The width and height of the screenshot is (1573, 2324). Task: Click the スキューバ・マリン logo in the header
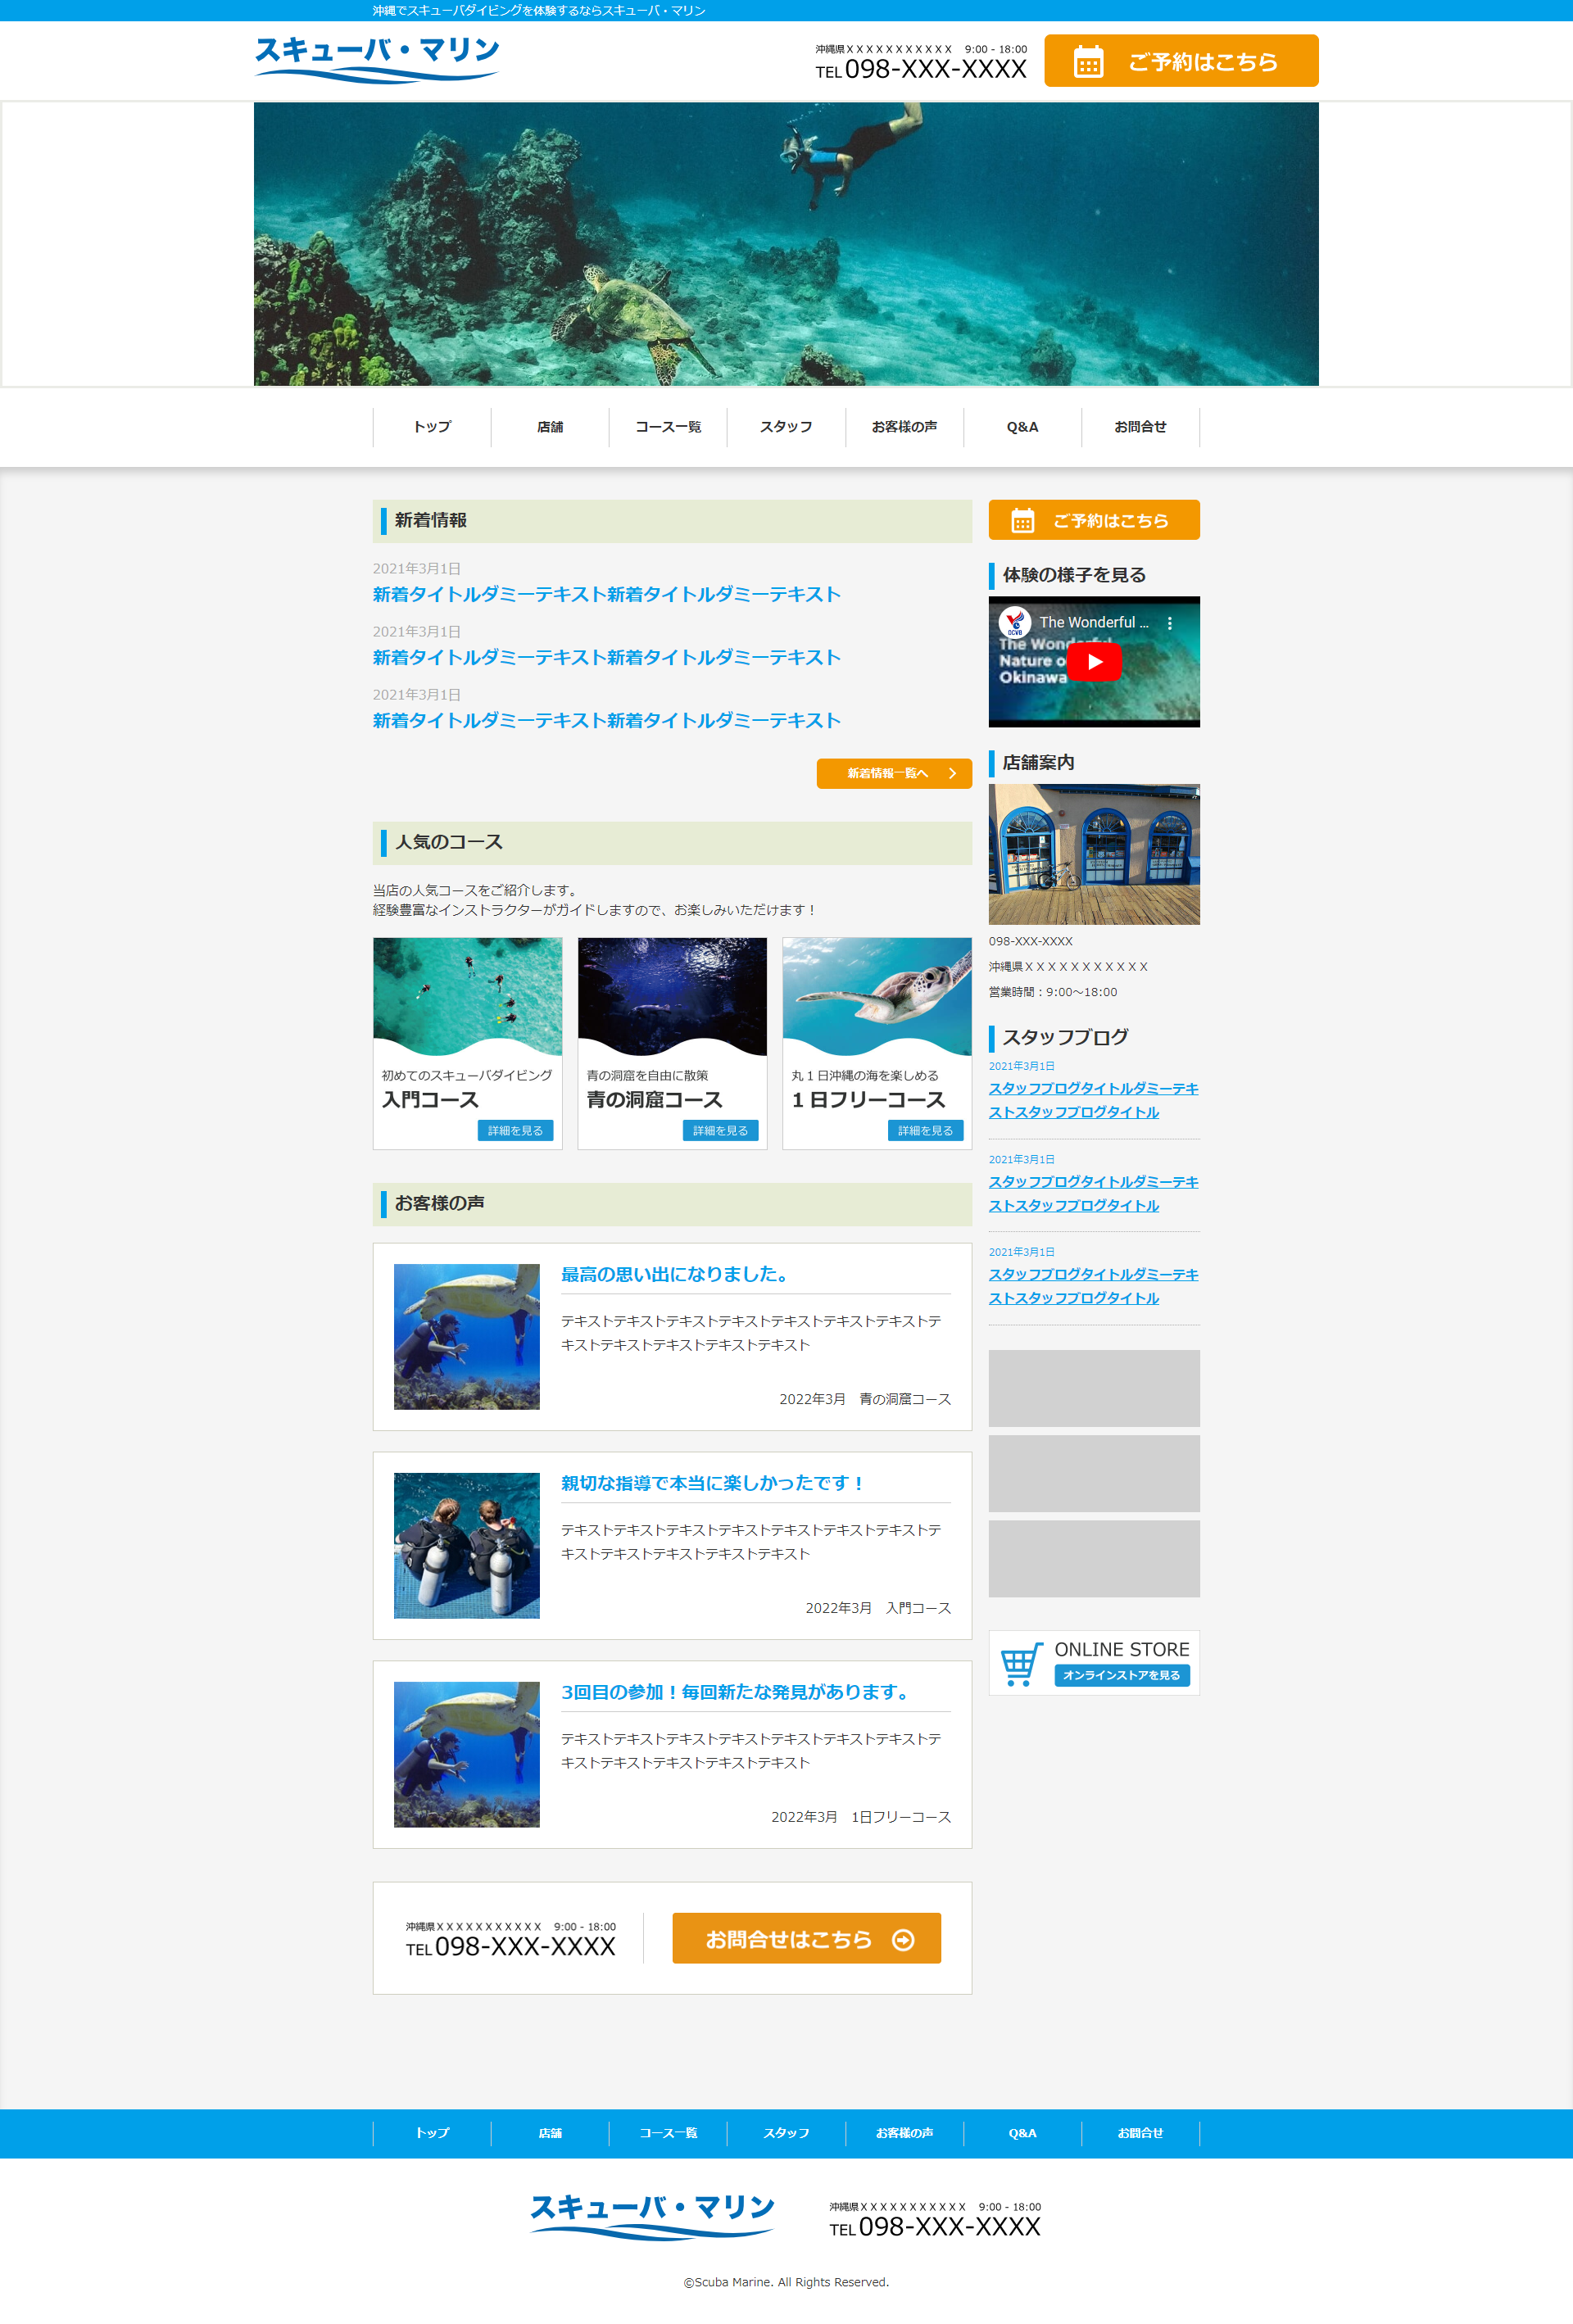pos(376,59)
